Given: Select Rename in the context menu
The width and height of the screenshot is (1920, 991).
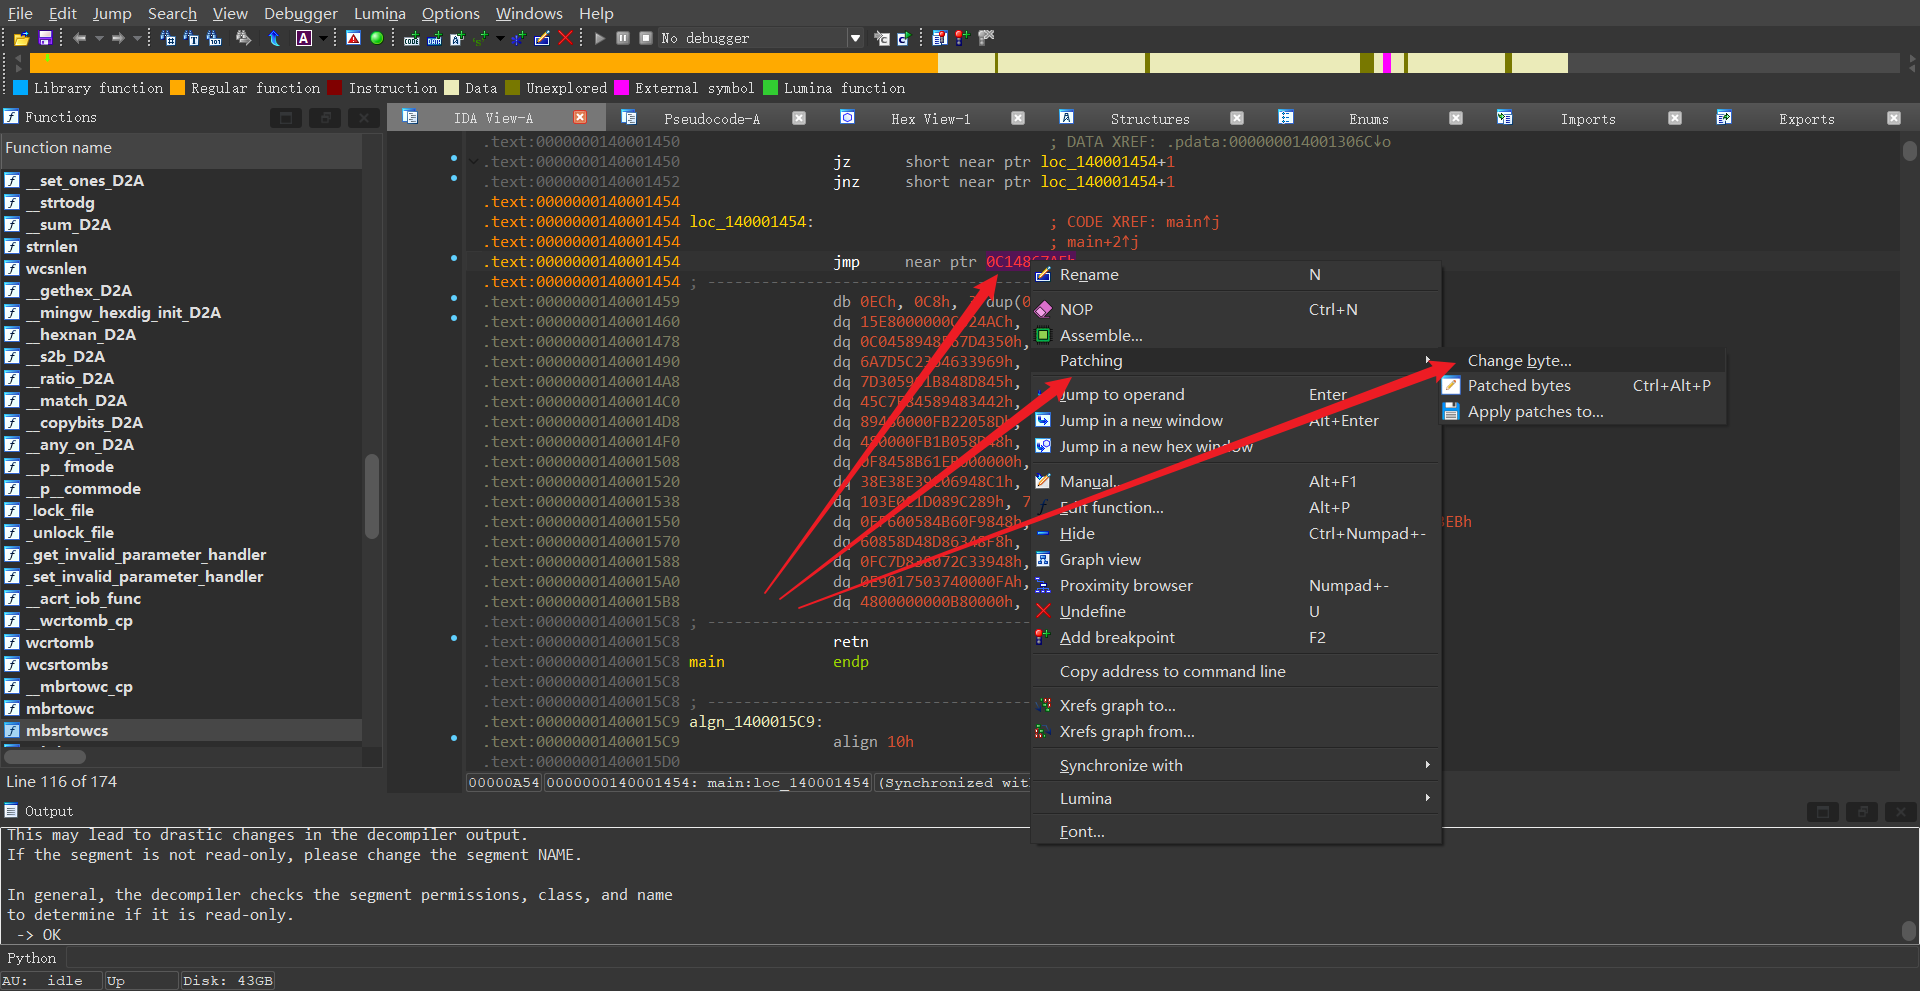Looking at the screenshot, I should (1236, 274).
